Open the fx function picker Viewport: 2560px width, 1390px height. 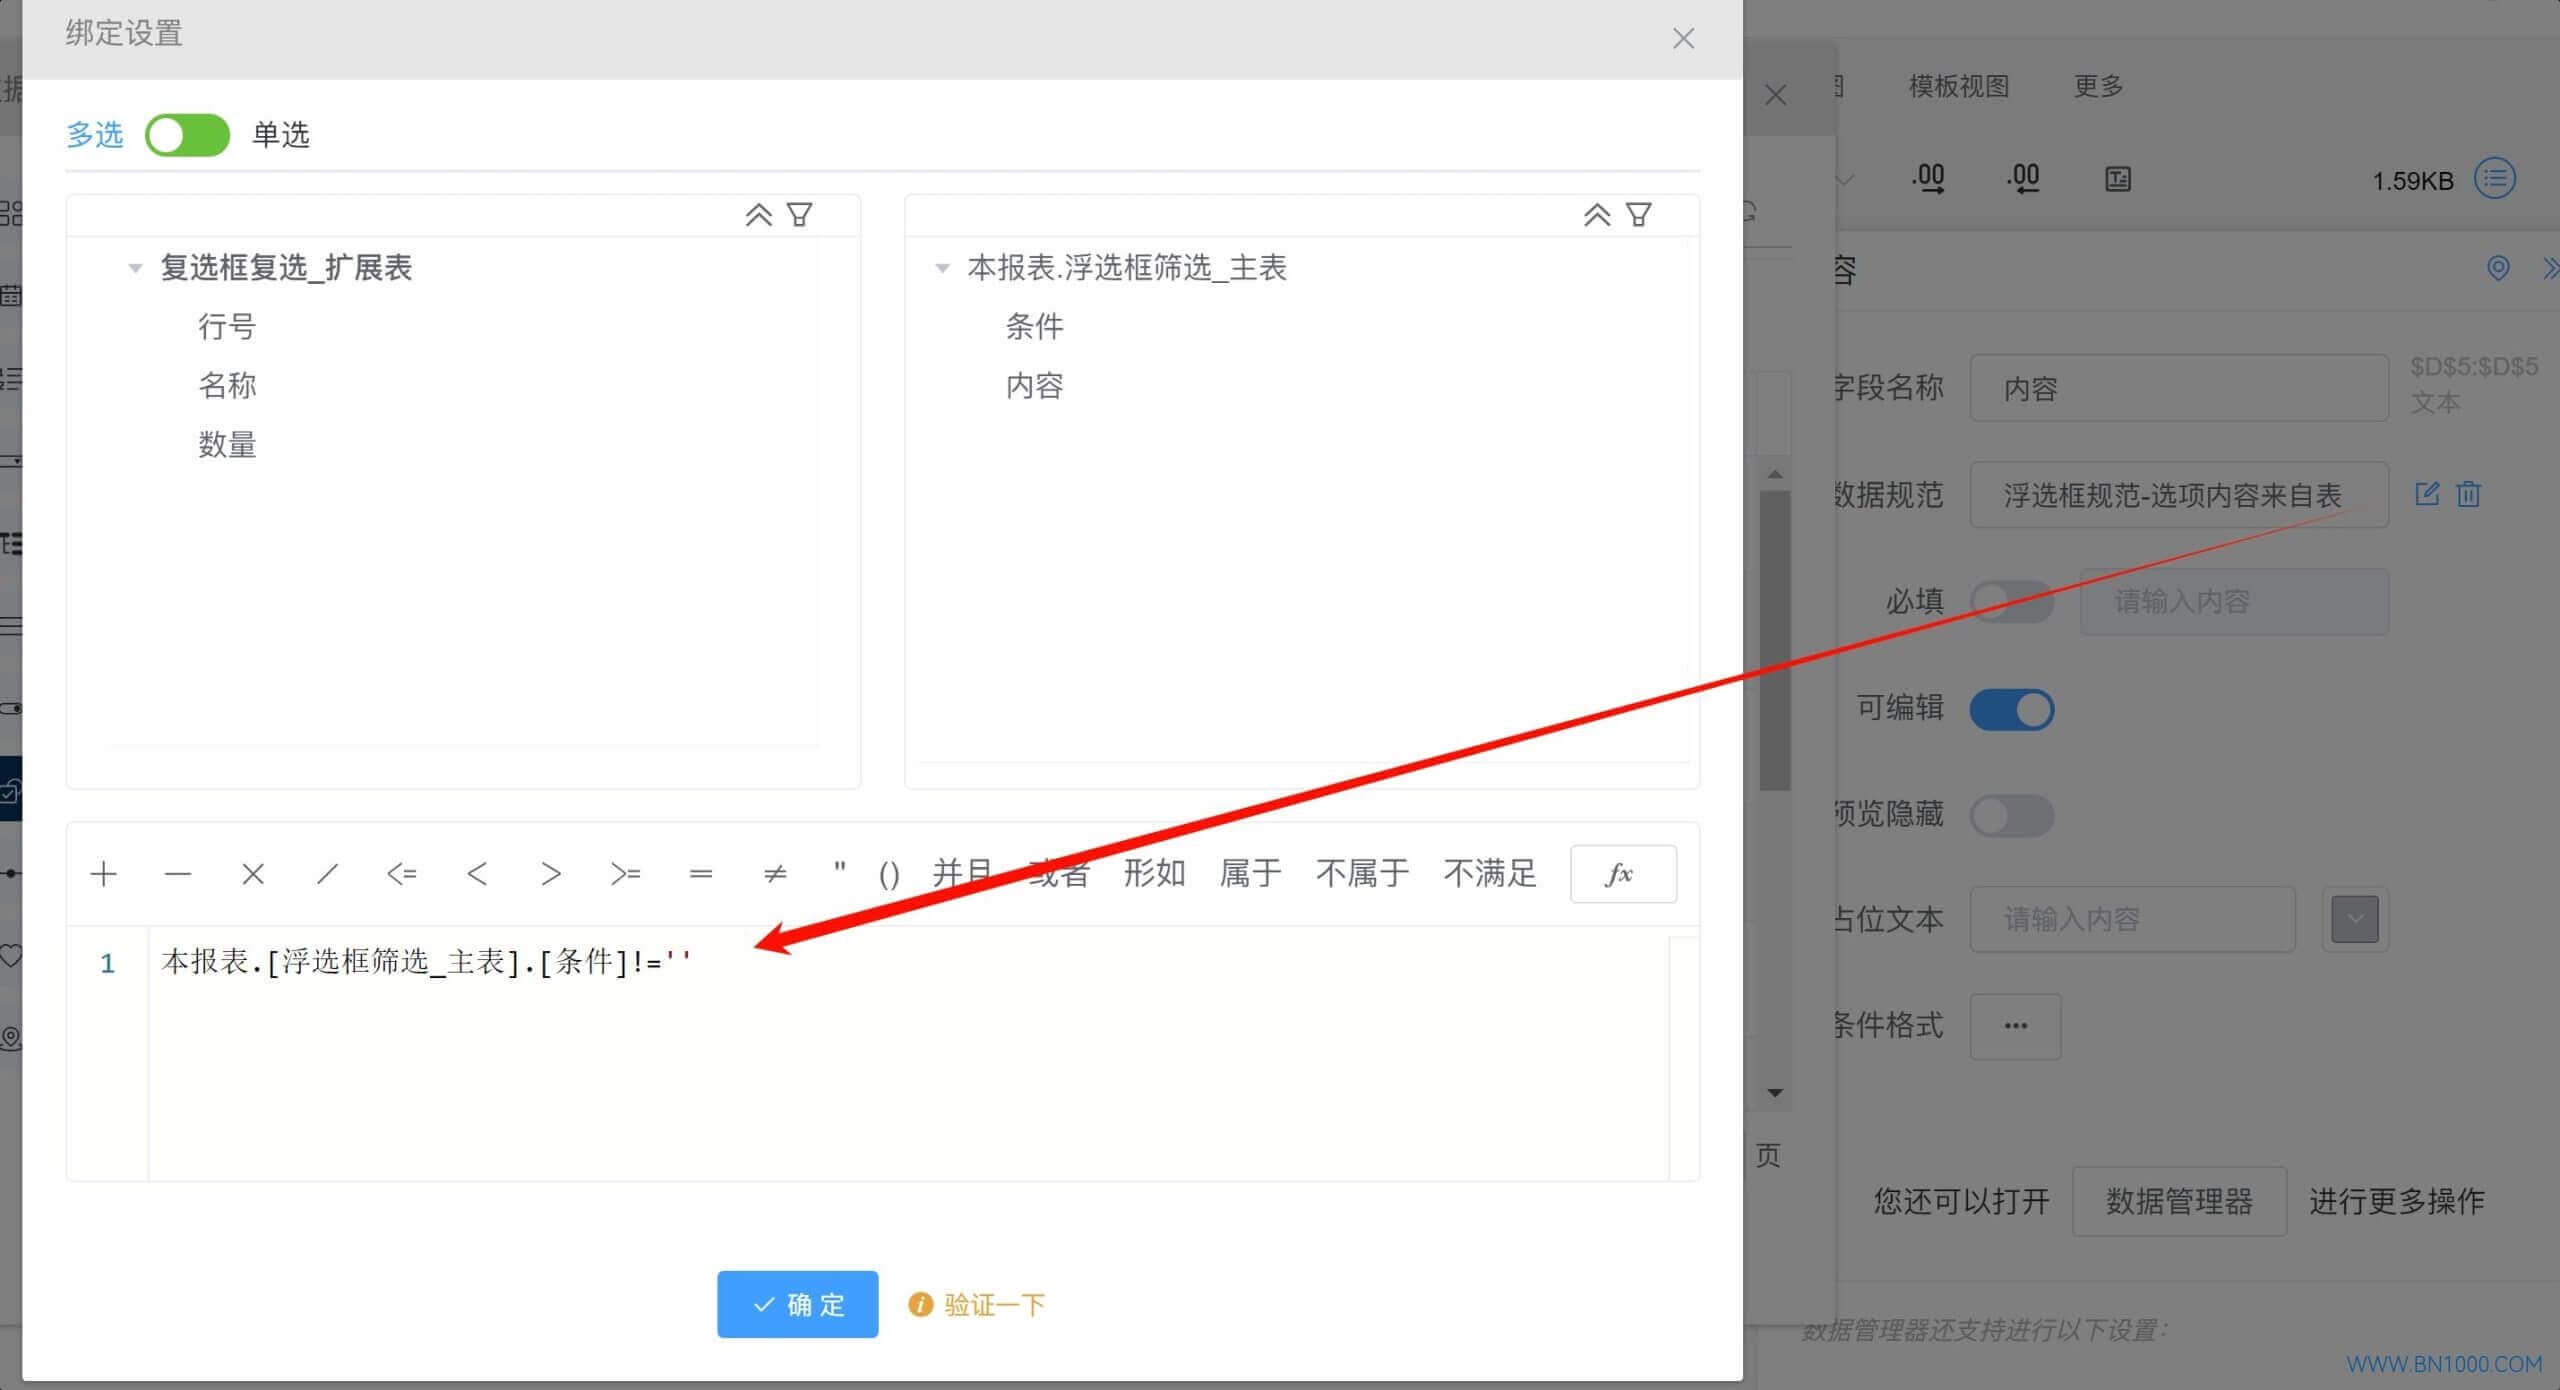pos(1623,874)
